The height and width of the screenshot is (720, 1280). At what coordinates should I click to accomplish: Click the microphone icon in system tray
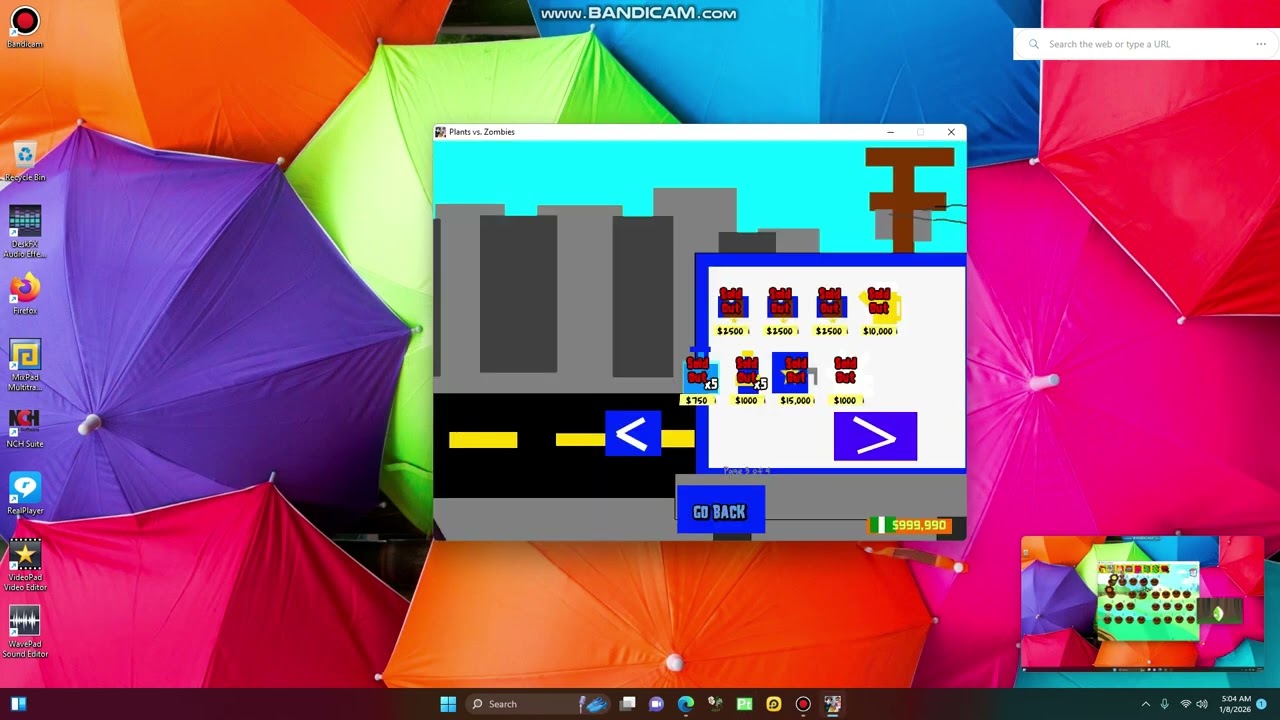pyautogui.click(x=1165, y=704)
